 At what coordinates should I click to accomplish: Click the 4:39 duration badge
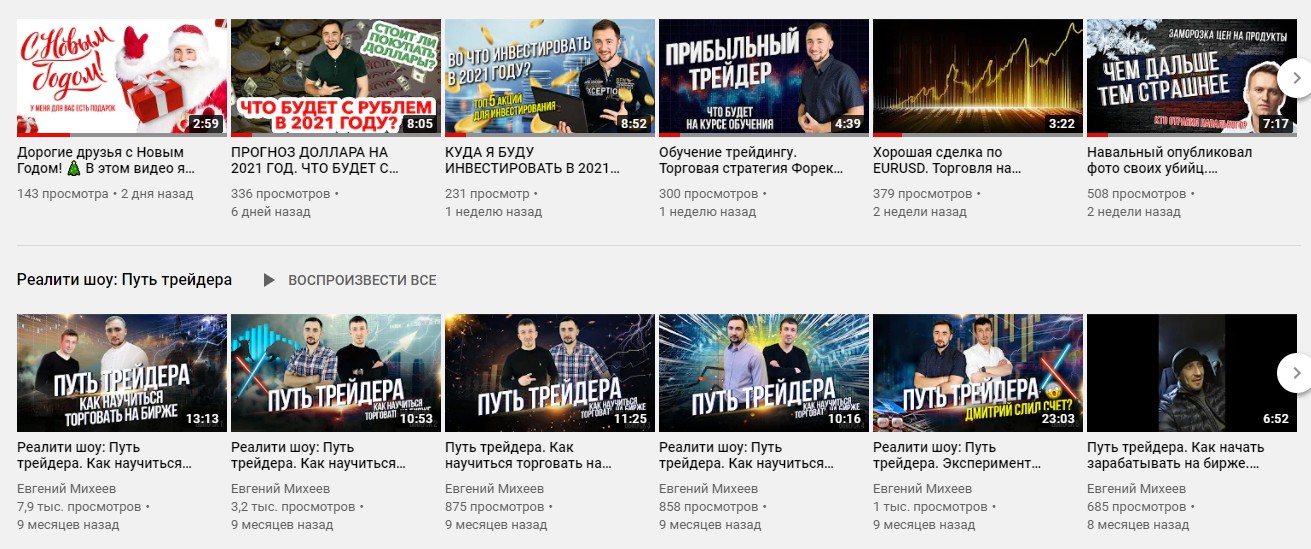846,124
